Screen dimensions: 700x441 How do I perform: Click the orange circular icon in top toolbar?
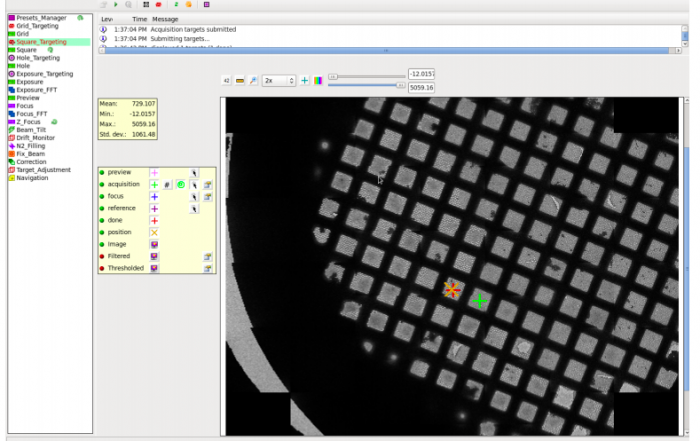pos(188,4)
